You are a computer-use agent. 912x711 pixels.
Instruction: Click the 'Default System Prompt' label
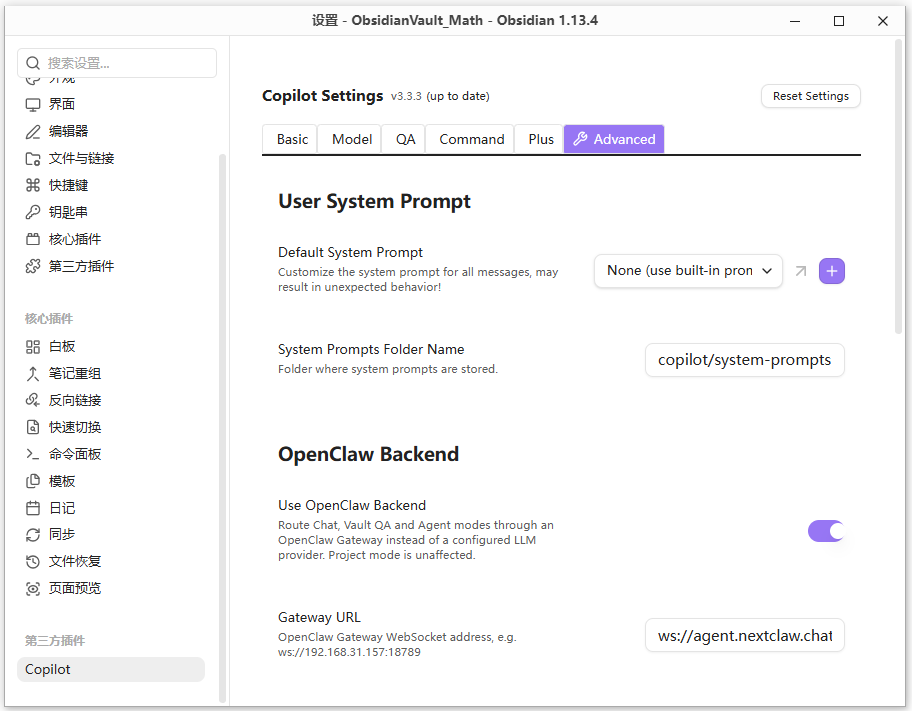click(350, 253)
